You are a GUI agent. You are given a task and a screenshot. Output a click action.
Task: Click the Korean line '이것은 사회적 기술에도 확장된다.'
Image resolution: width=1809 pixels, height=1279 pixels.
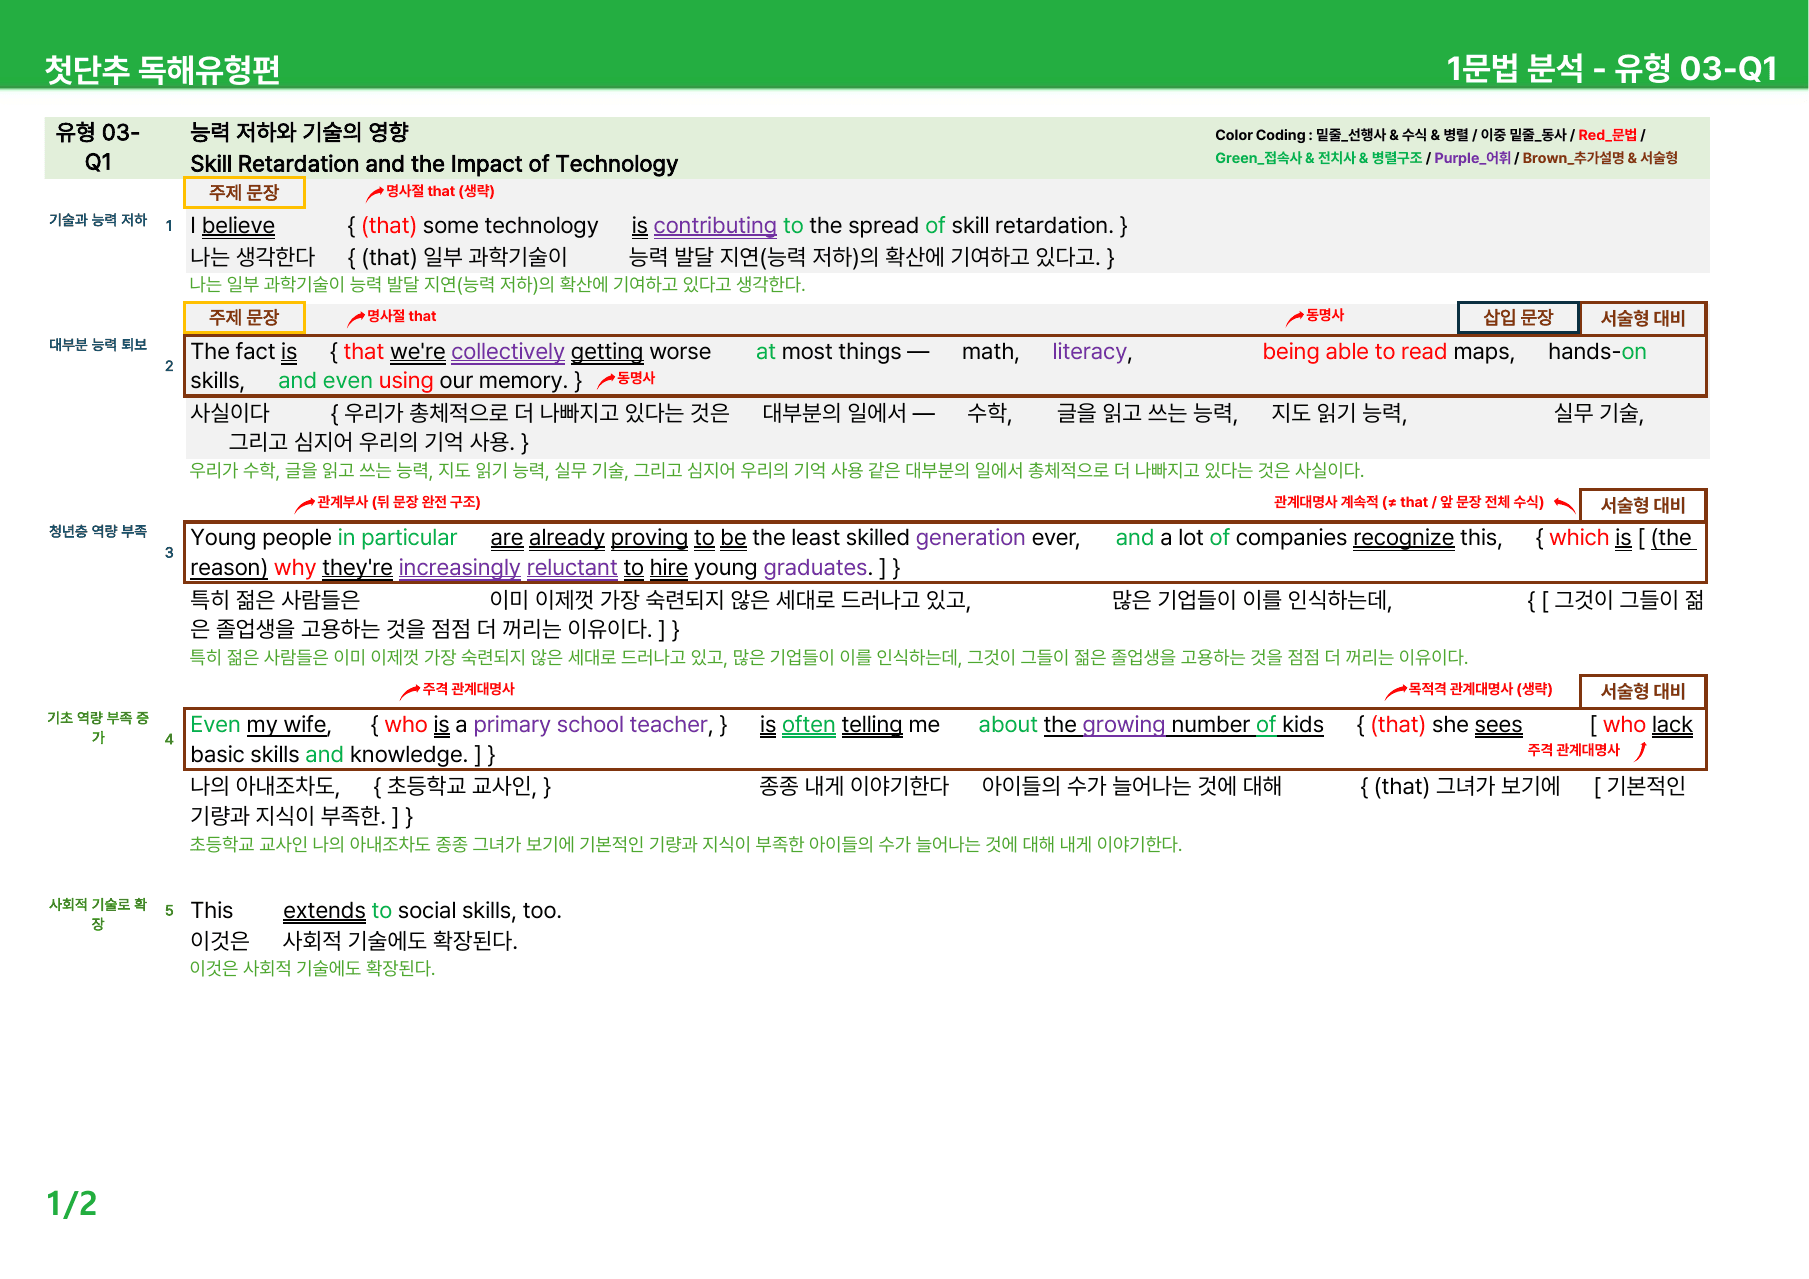point(354,941)
